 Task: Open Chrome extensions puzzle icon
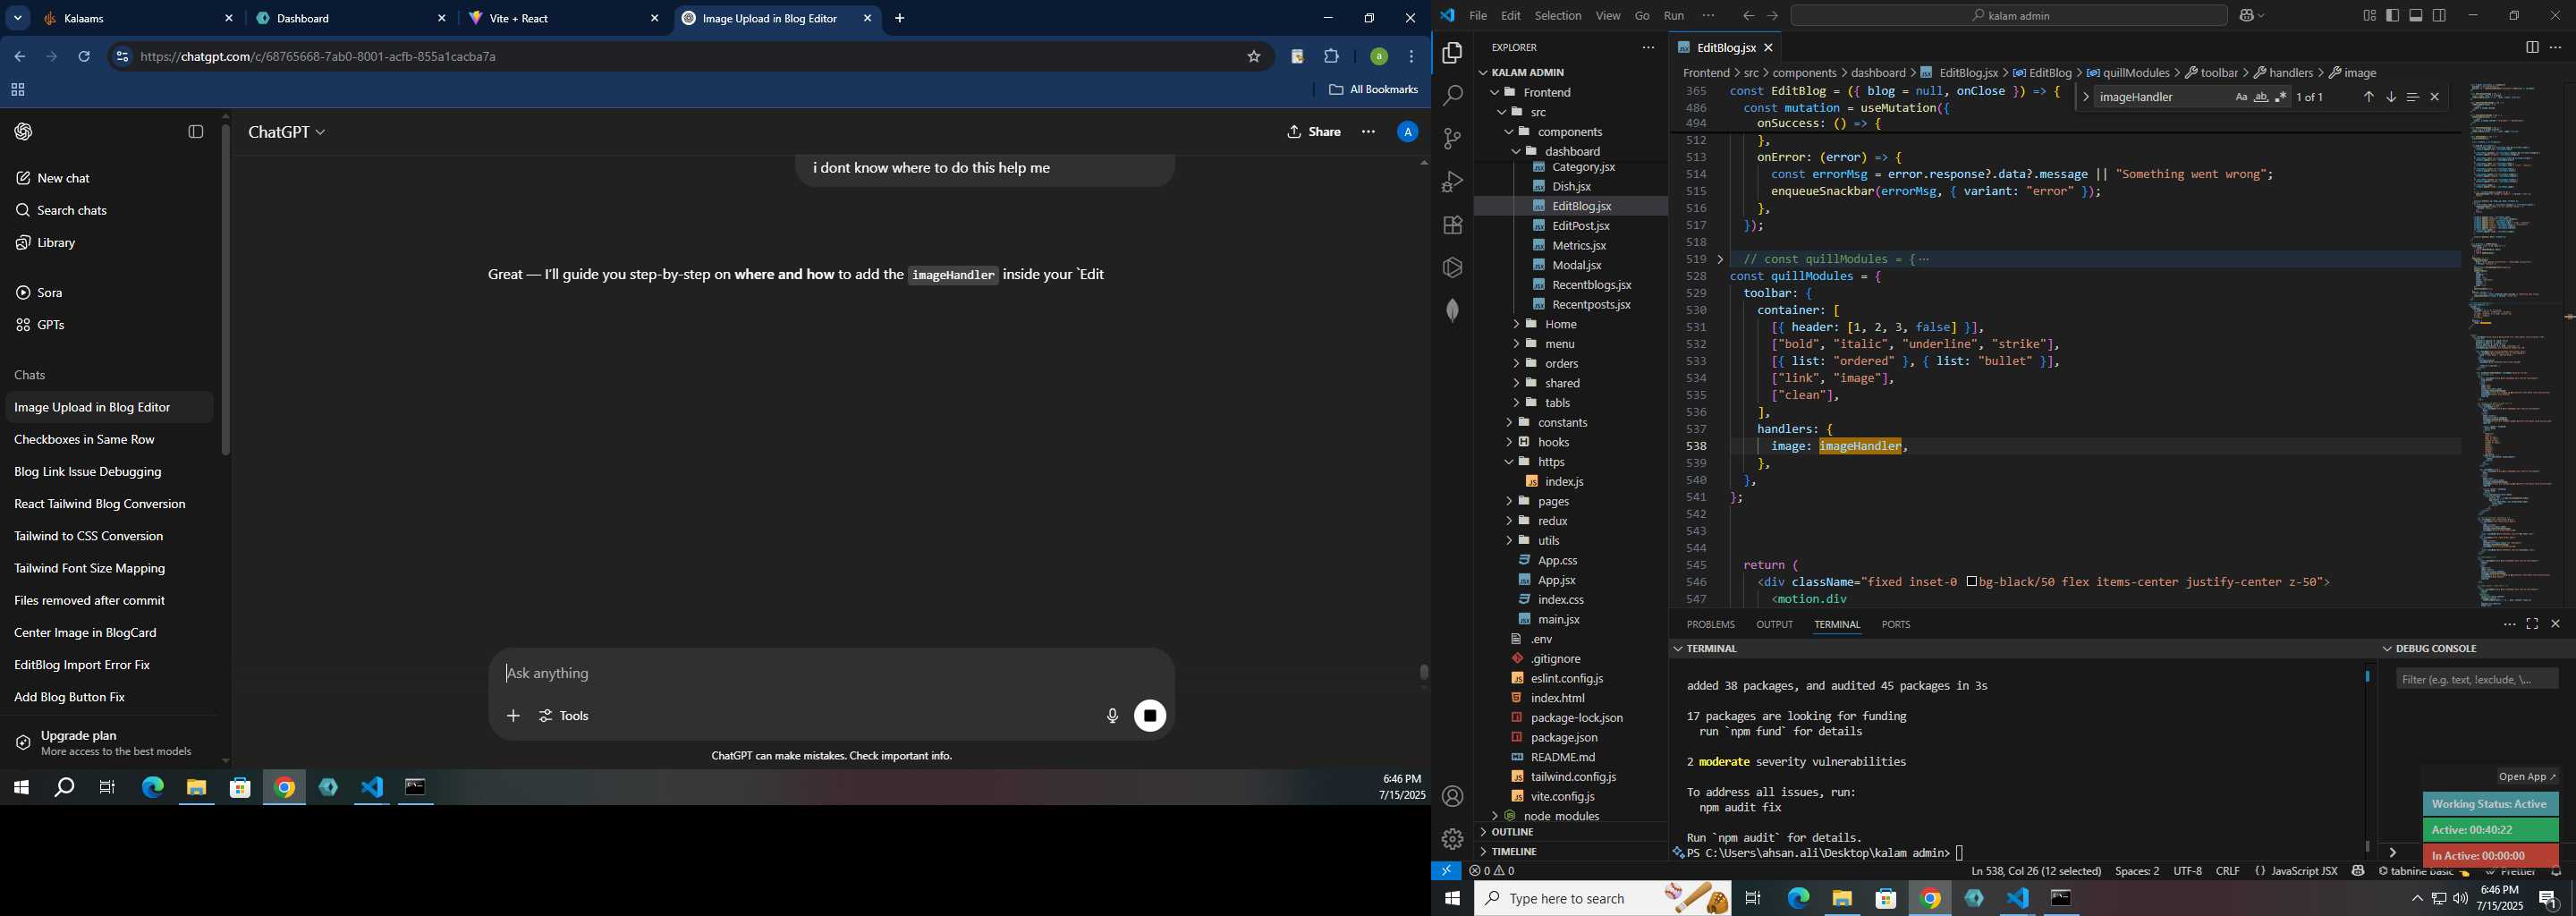(1332, 57)
